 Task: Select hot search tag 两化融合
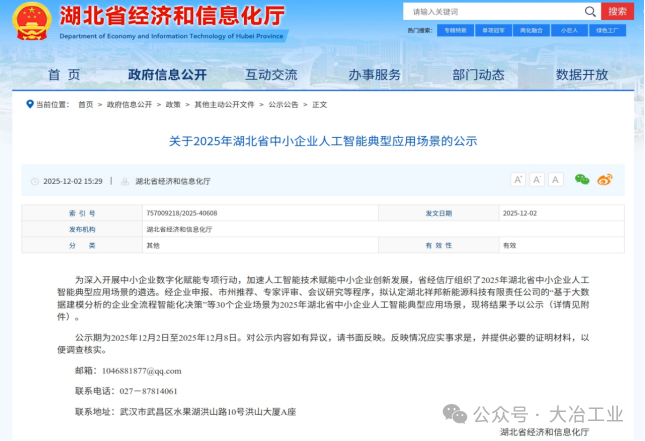(531, 30)
